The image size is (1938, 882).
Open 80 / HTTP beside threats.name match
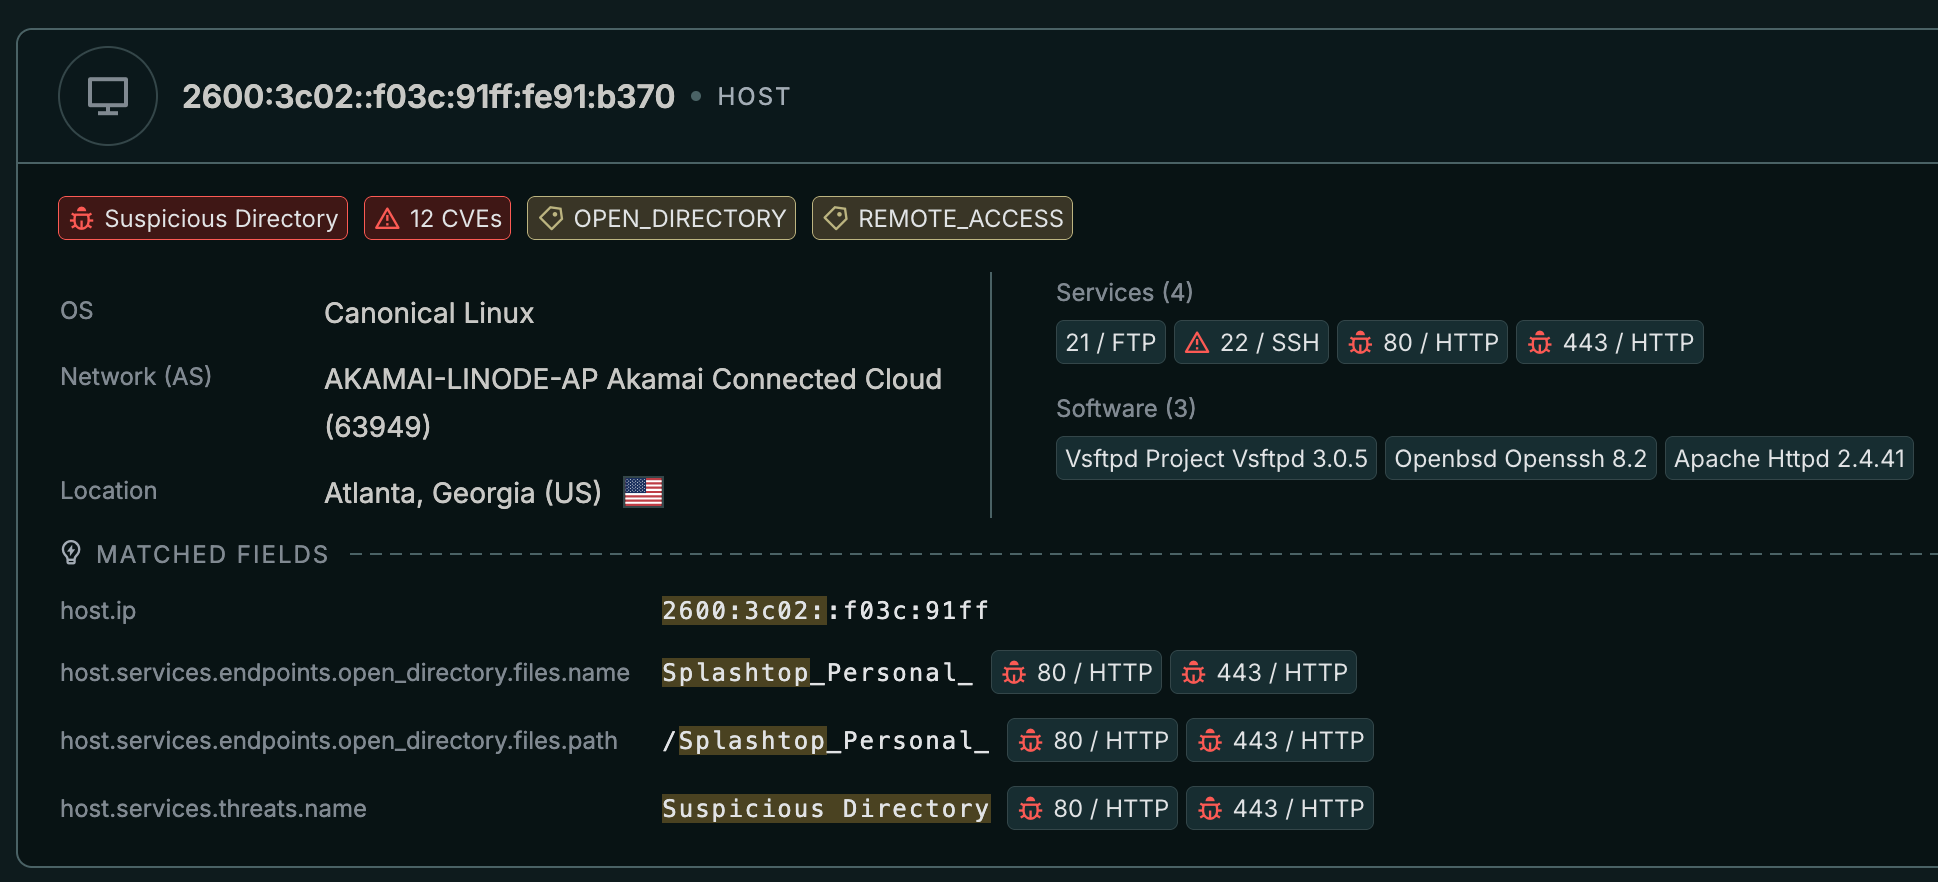point(1092,809)
